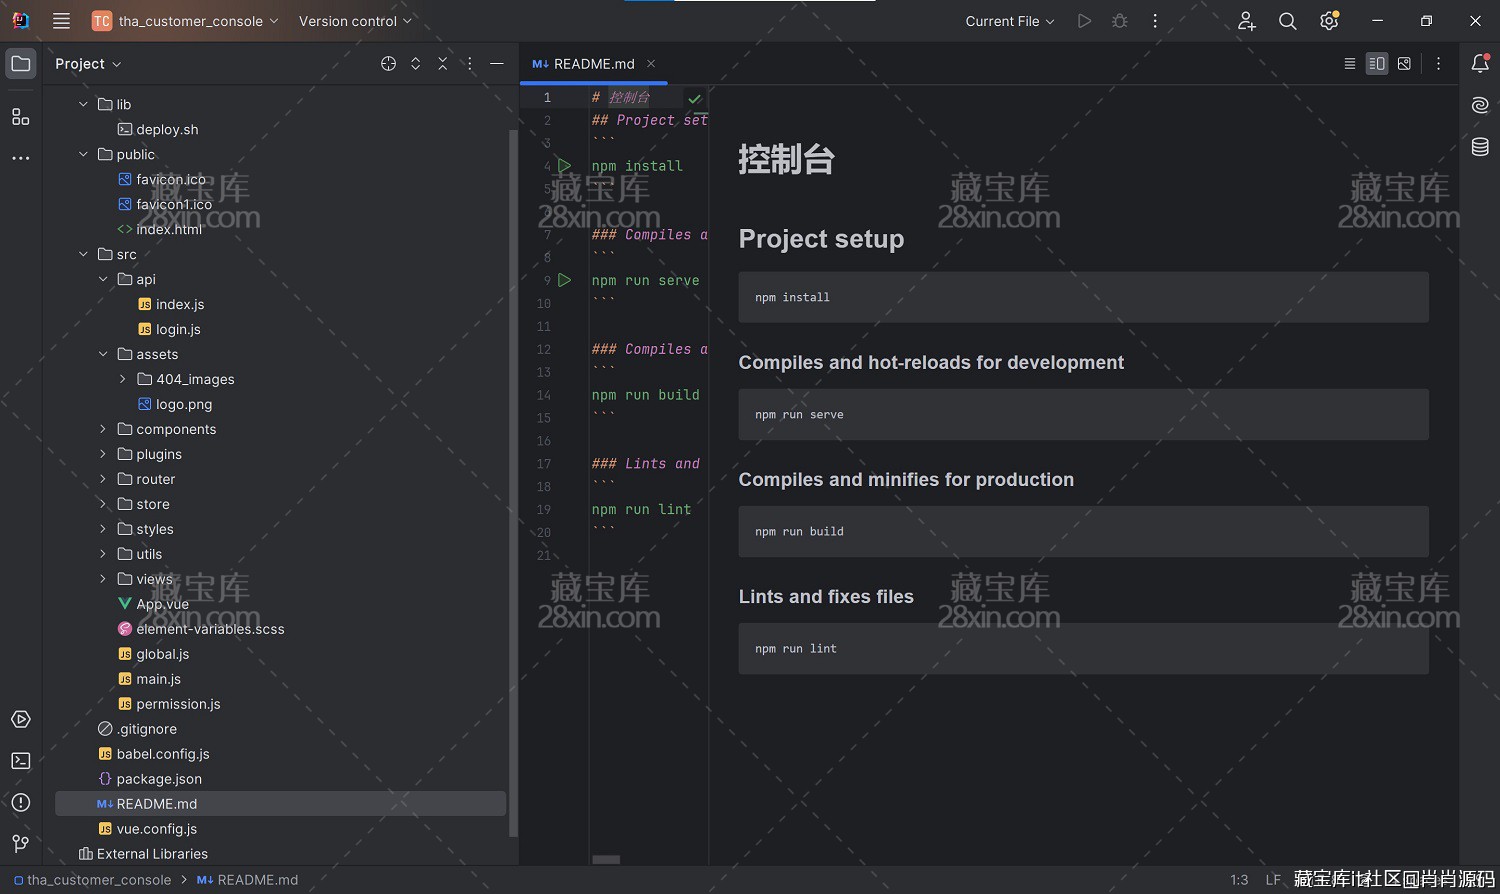1500x894 pixels.
Task: Click the Run button in toolbar
Action: click(1084, 21)
